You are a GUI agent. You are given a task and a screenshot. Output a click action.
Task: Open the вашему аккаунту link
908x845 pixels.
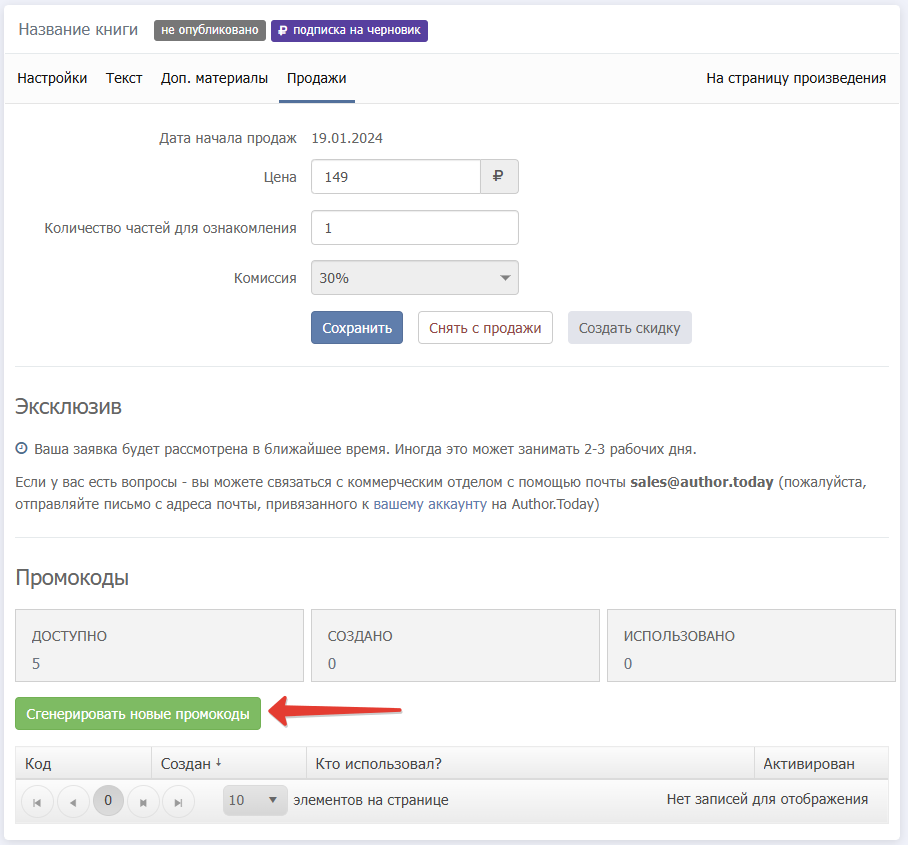430,504
